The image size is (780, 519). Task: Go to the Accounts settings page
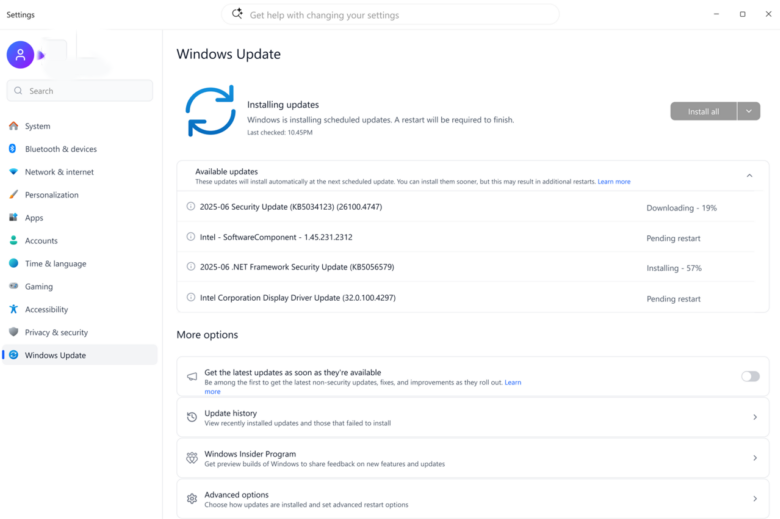[41, 241]
